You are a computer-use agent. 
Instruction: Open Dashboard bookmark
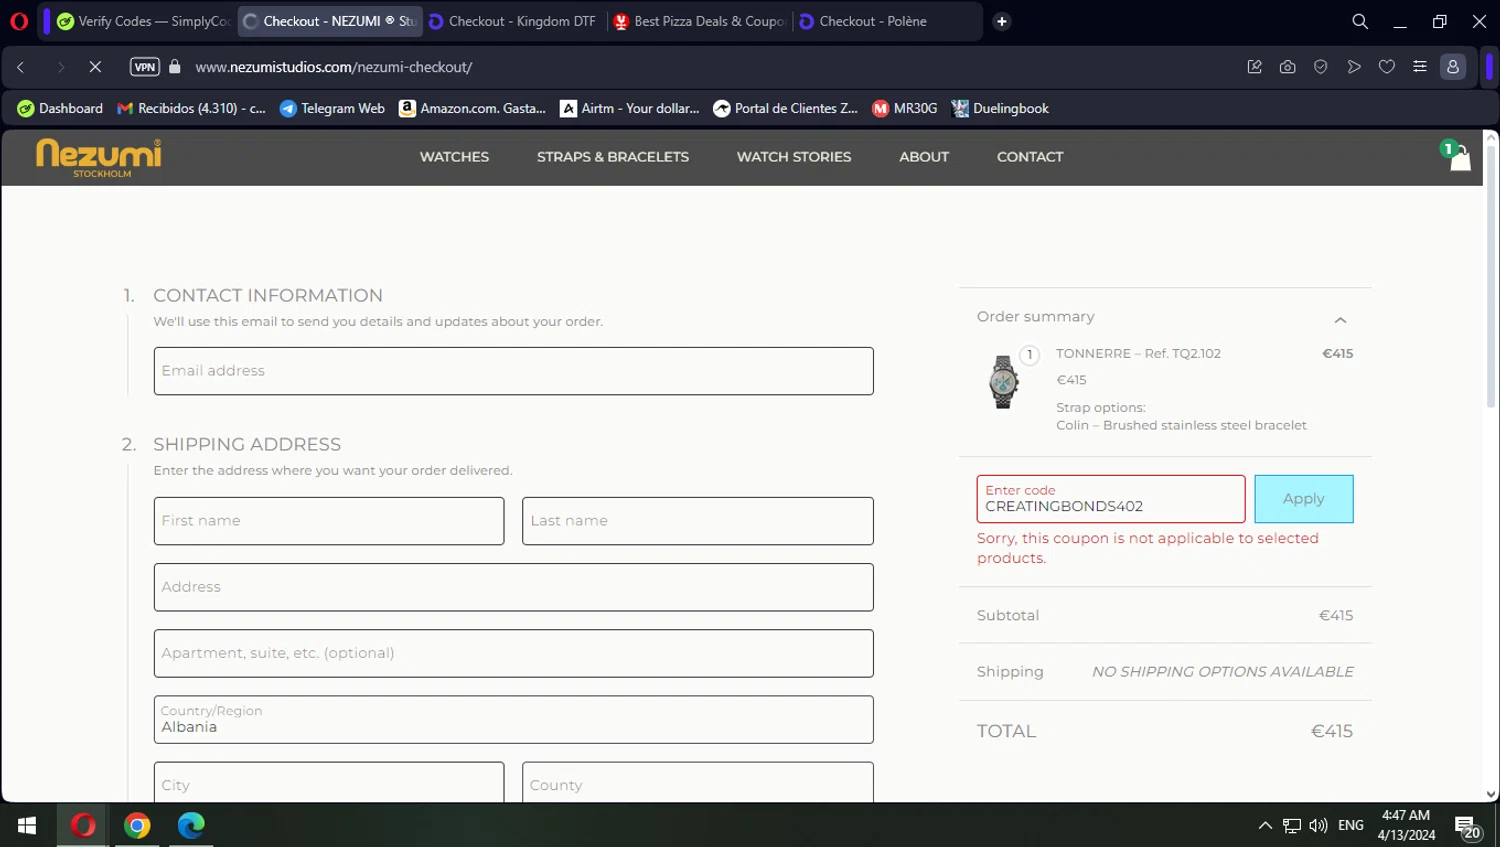coord(60,108)
